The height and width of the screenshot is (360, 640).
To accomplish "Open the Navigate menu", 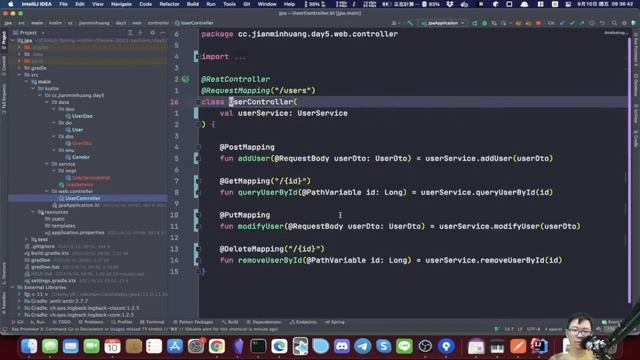I will 121,4.
